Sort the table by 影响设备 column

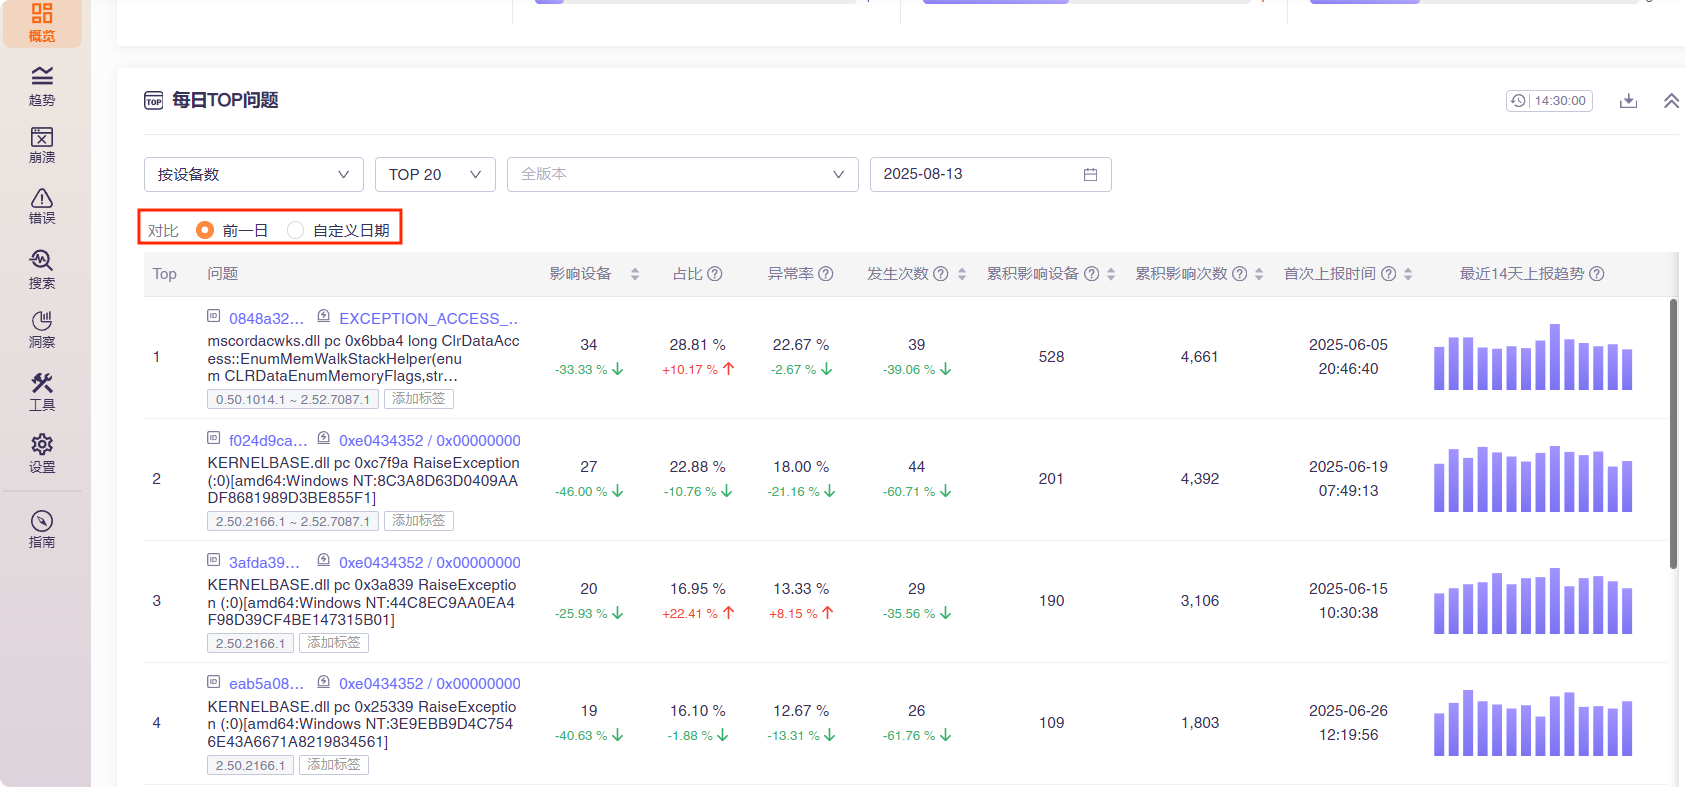tap(635, 274)
